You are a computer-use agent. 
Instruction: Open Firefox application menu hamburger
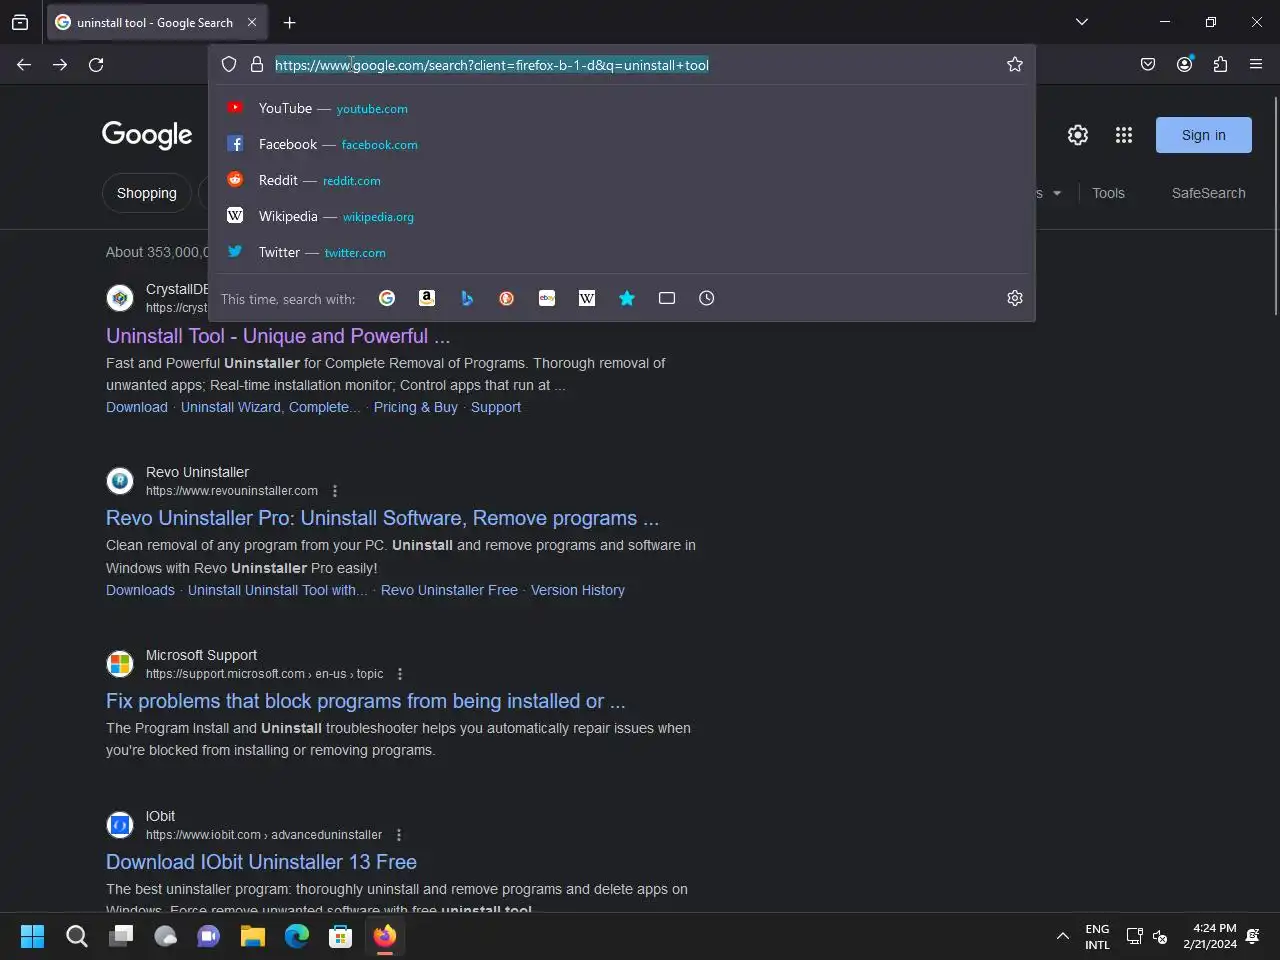1256,65
